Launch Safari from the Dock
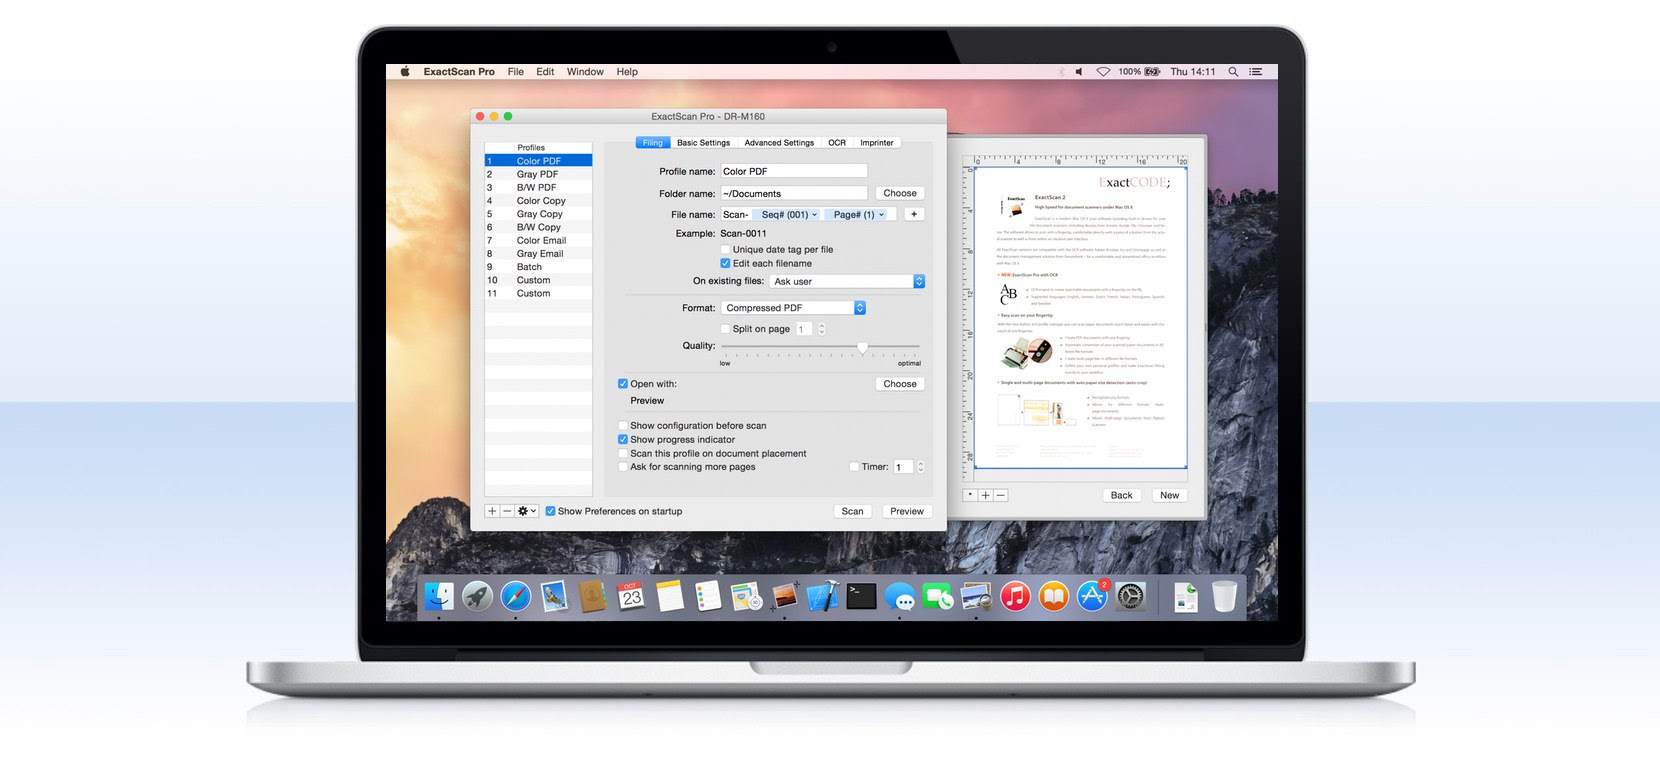The width and height of the screenshot is (1660, 760). [x=516, y=597]
